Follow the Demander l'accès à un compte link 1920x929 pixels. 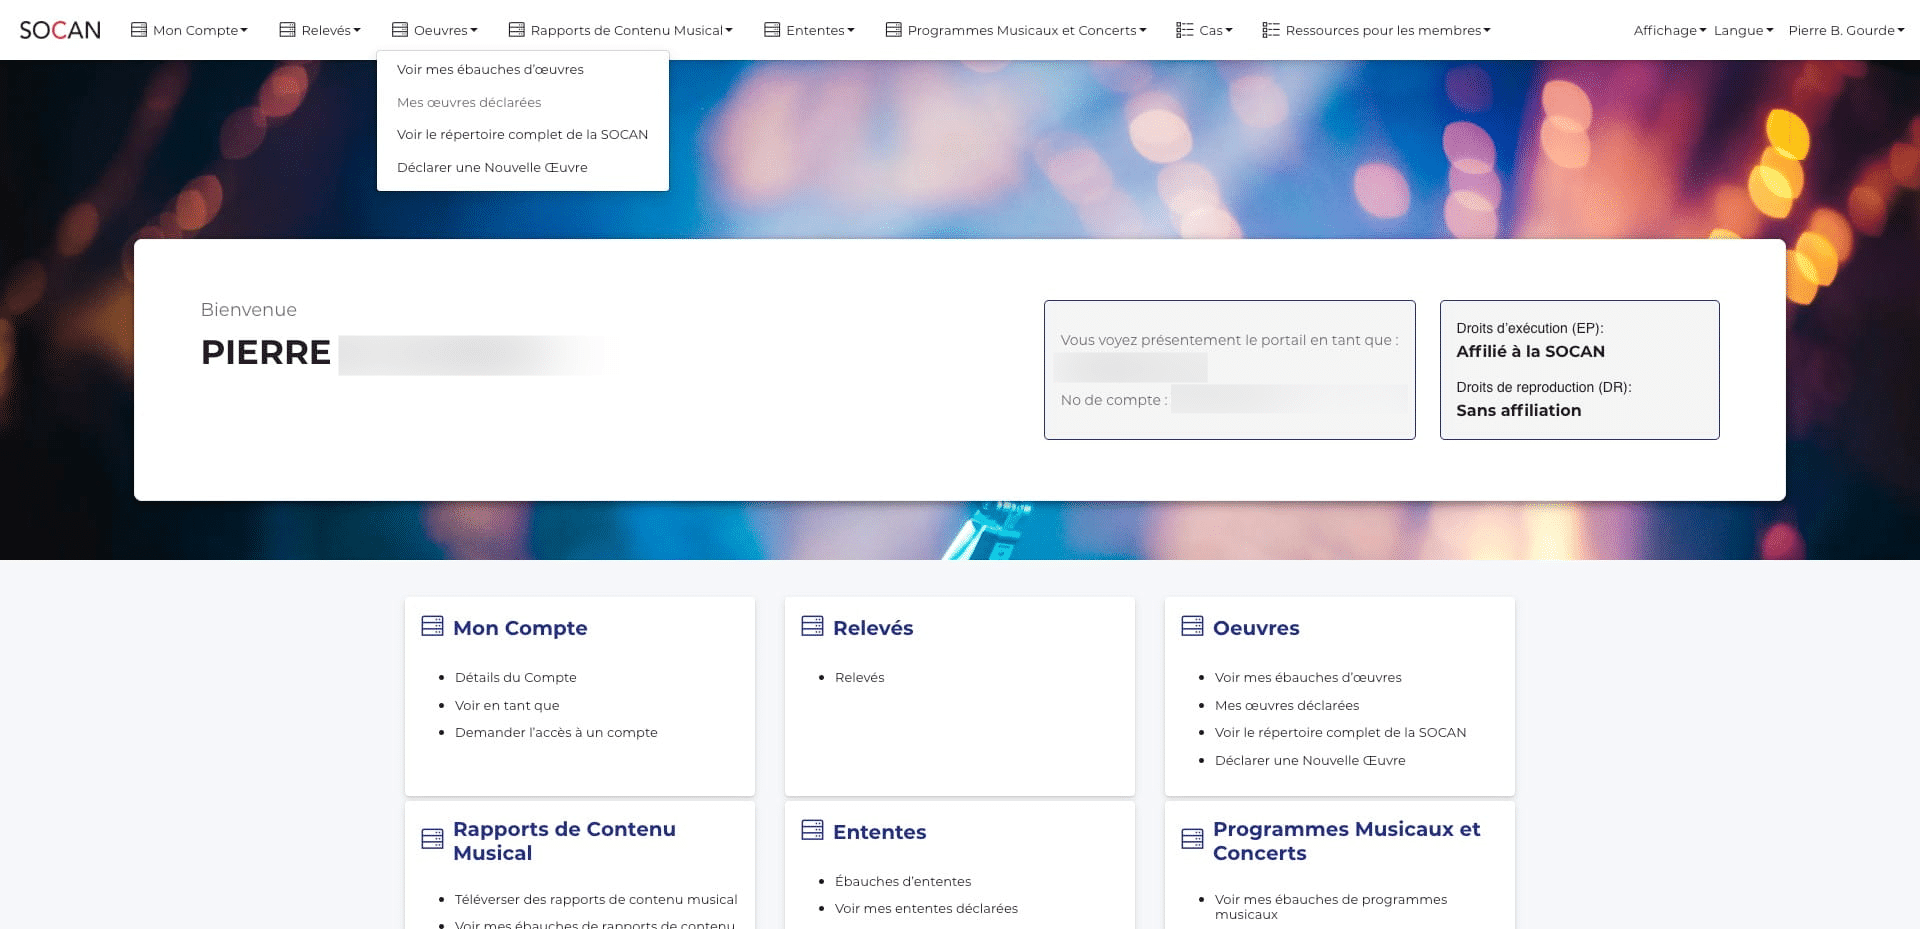[556, 732]
